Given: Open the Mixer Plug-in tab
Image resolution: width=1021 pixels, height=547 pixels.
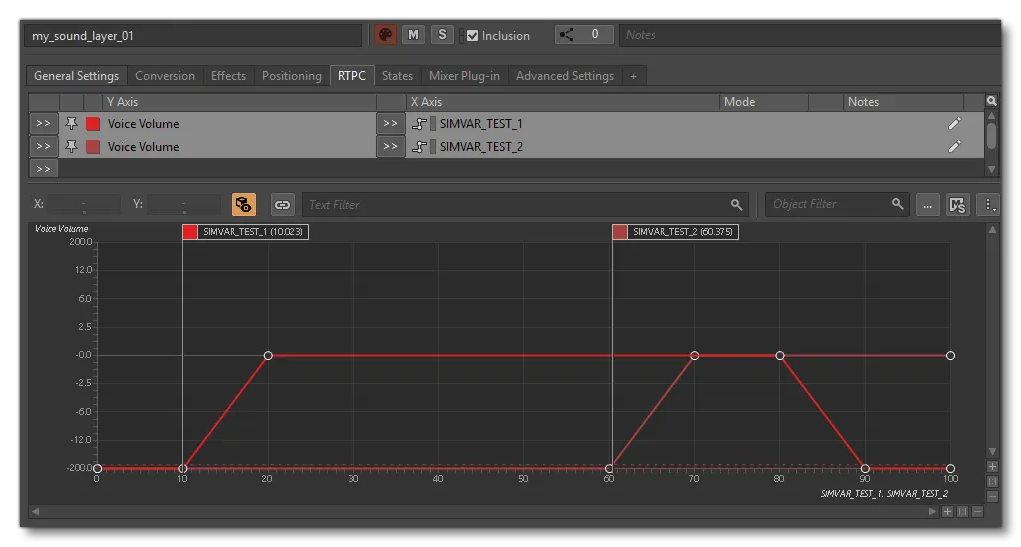Looking at the screenshot, I should pyautogui.click(x=464, y=76).
